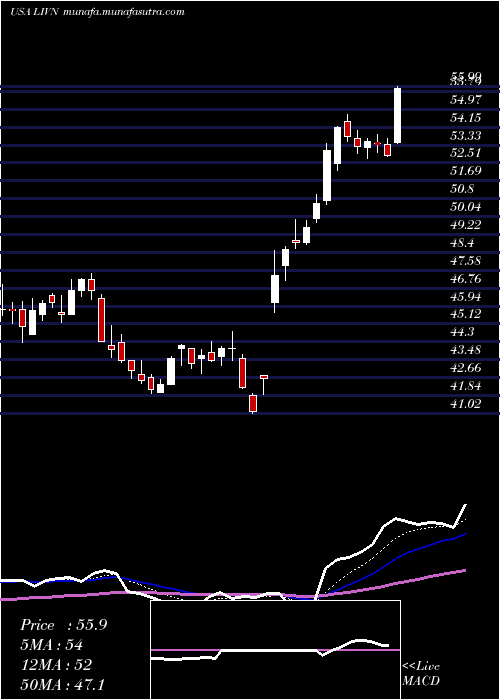Click the 48.4 price level label

pos(462,243)
